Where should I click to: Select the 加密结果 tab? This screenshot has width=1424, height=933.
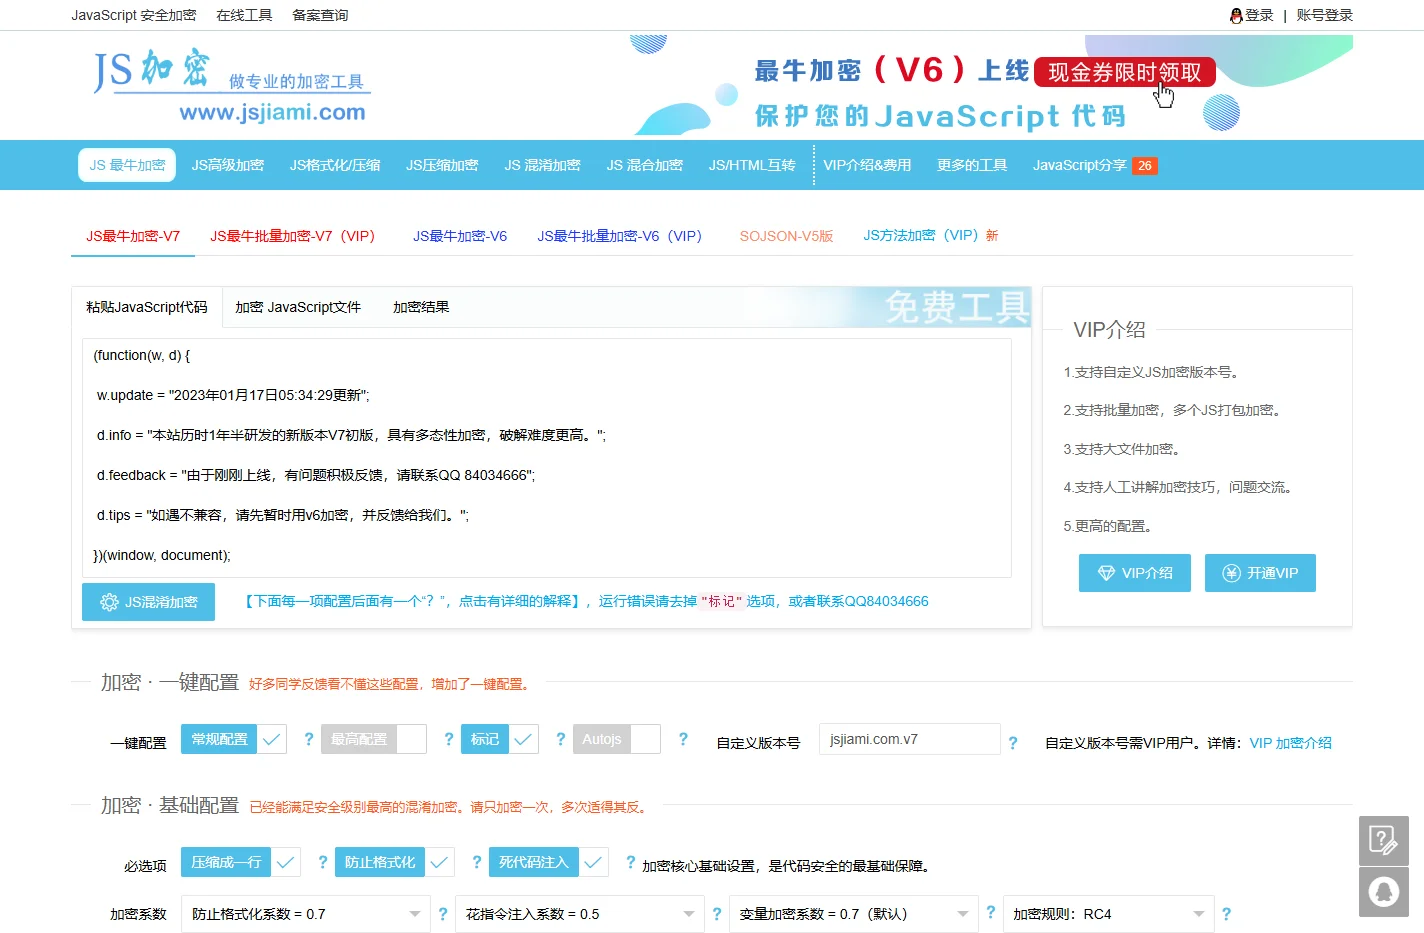point(421,307)
